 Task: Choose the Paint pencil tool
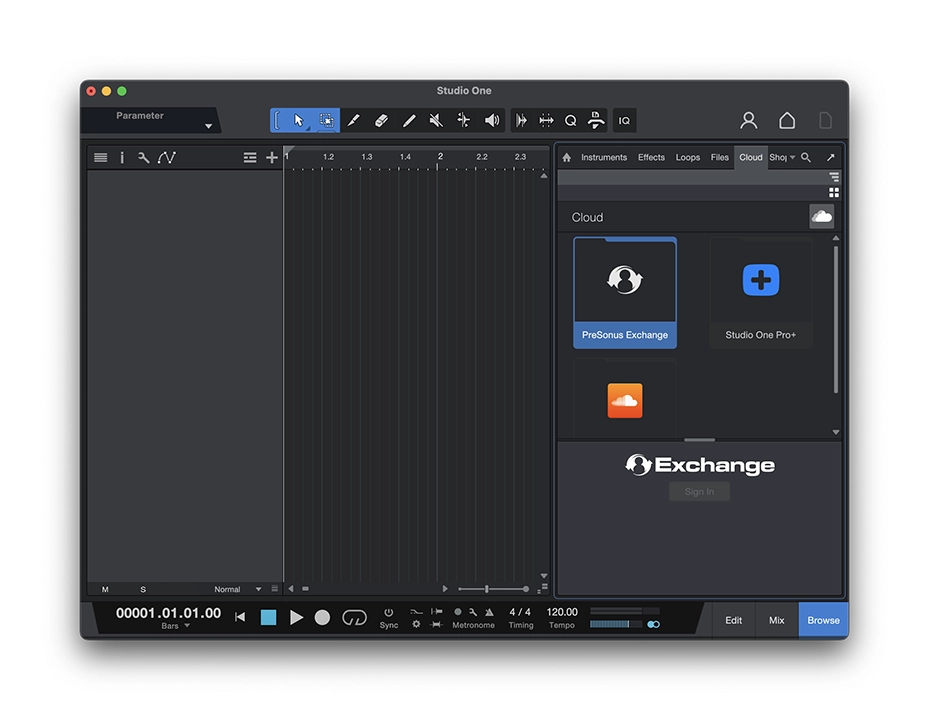coord(409,121)
